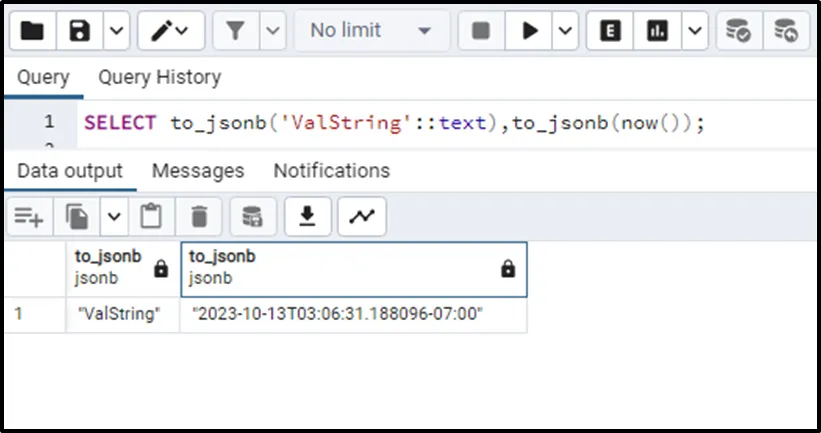Viewport: 821px width, 433px height.
Task: Click the Edit pencil icon
Action: point(160,31)
